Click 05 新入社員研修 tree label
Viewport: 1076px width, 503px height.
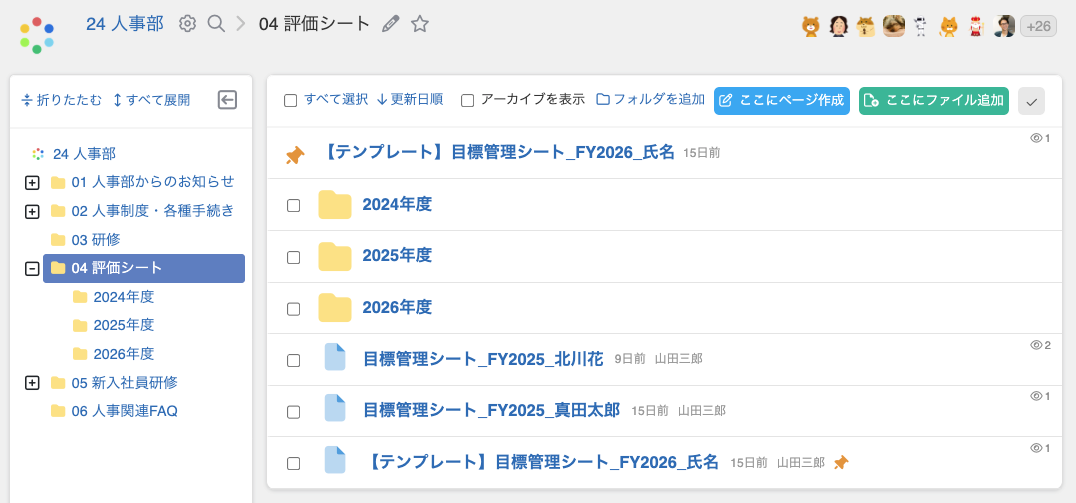tap(125, 382)
